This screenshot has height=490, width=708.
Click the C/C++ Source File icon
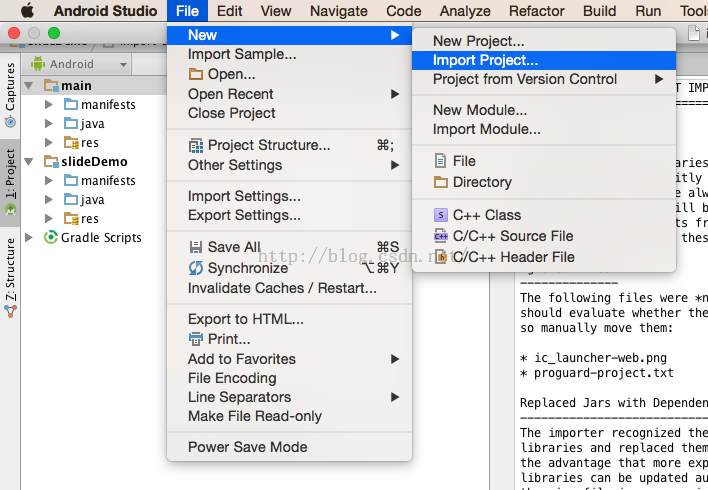[x=441, y=236]
